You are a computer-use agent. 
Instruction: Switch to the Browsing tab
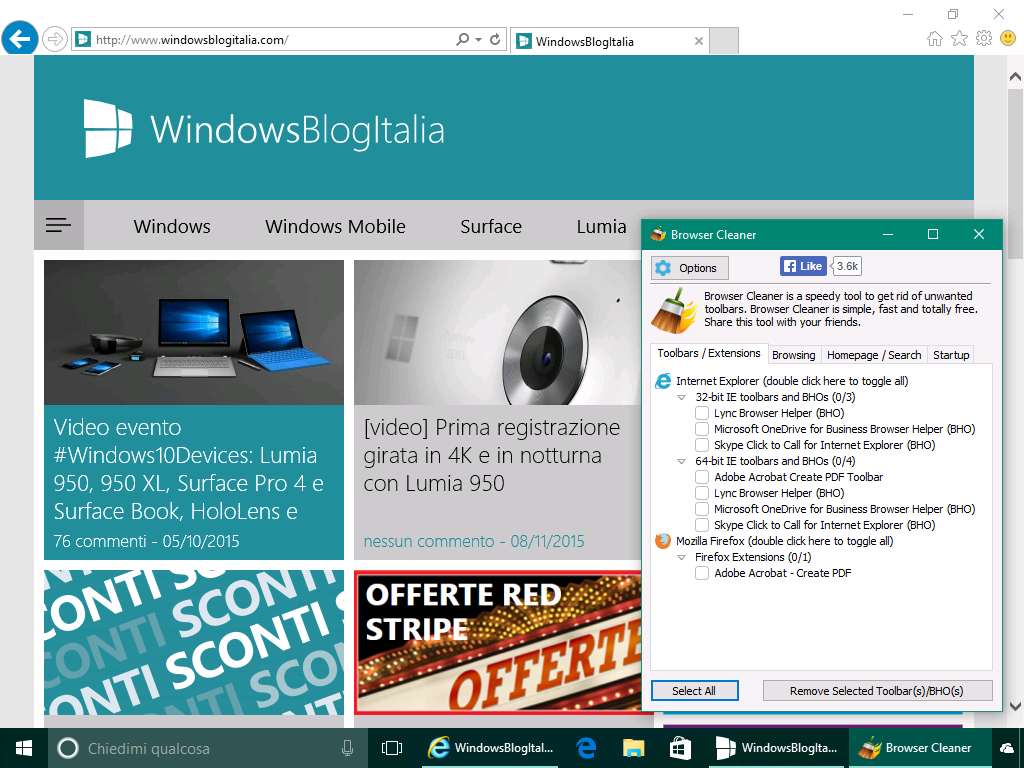coord(794,355)
